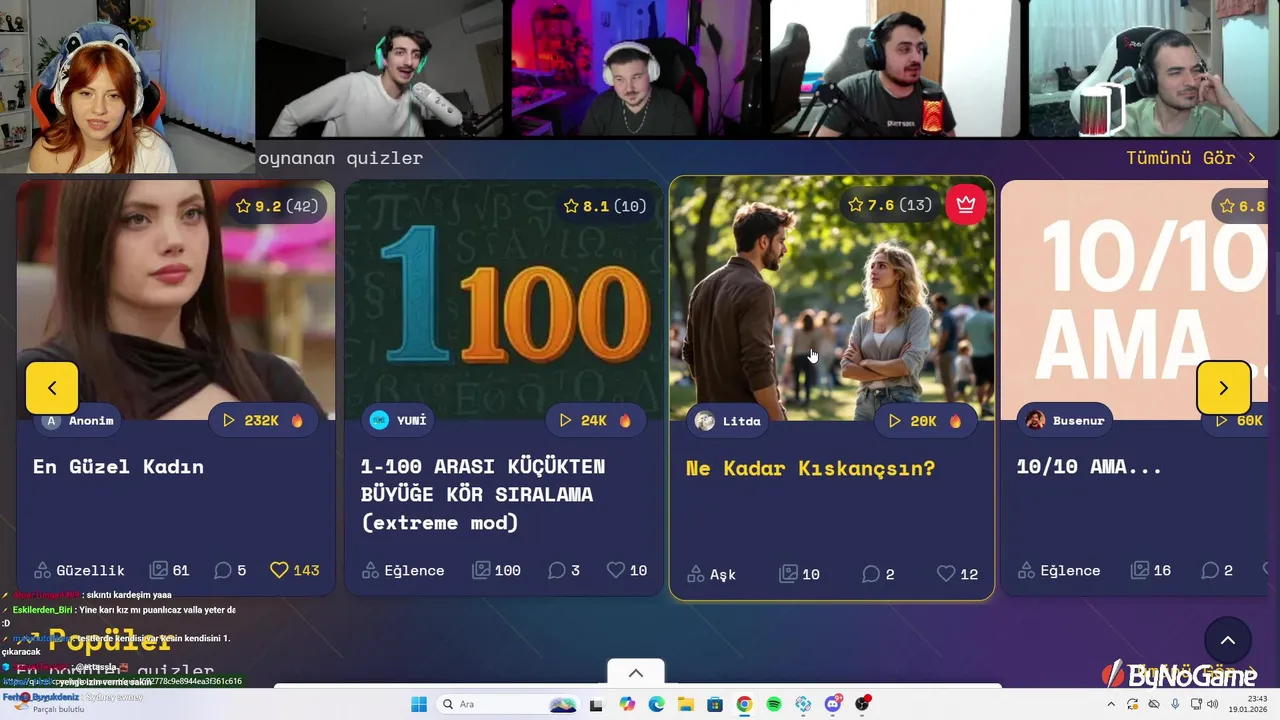The height and width of the screenshot is (720, 1280).
Task: Click the 16 images count icon
Action: [1150, 570]
